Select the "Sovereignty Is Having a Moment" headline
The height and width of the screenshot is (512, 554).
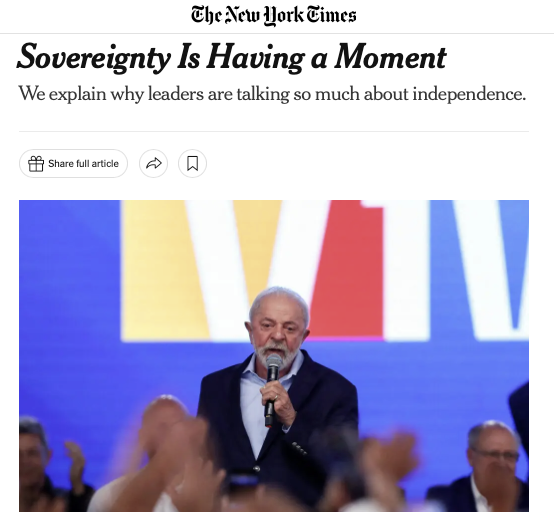[x=232, y=58]
